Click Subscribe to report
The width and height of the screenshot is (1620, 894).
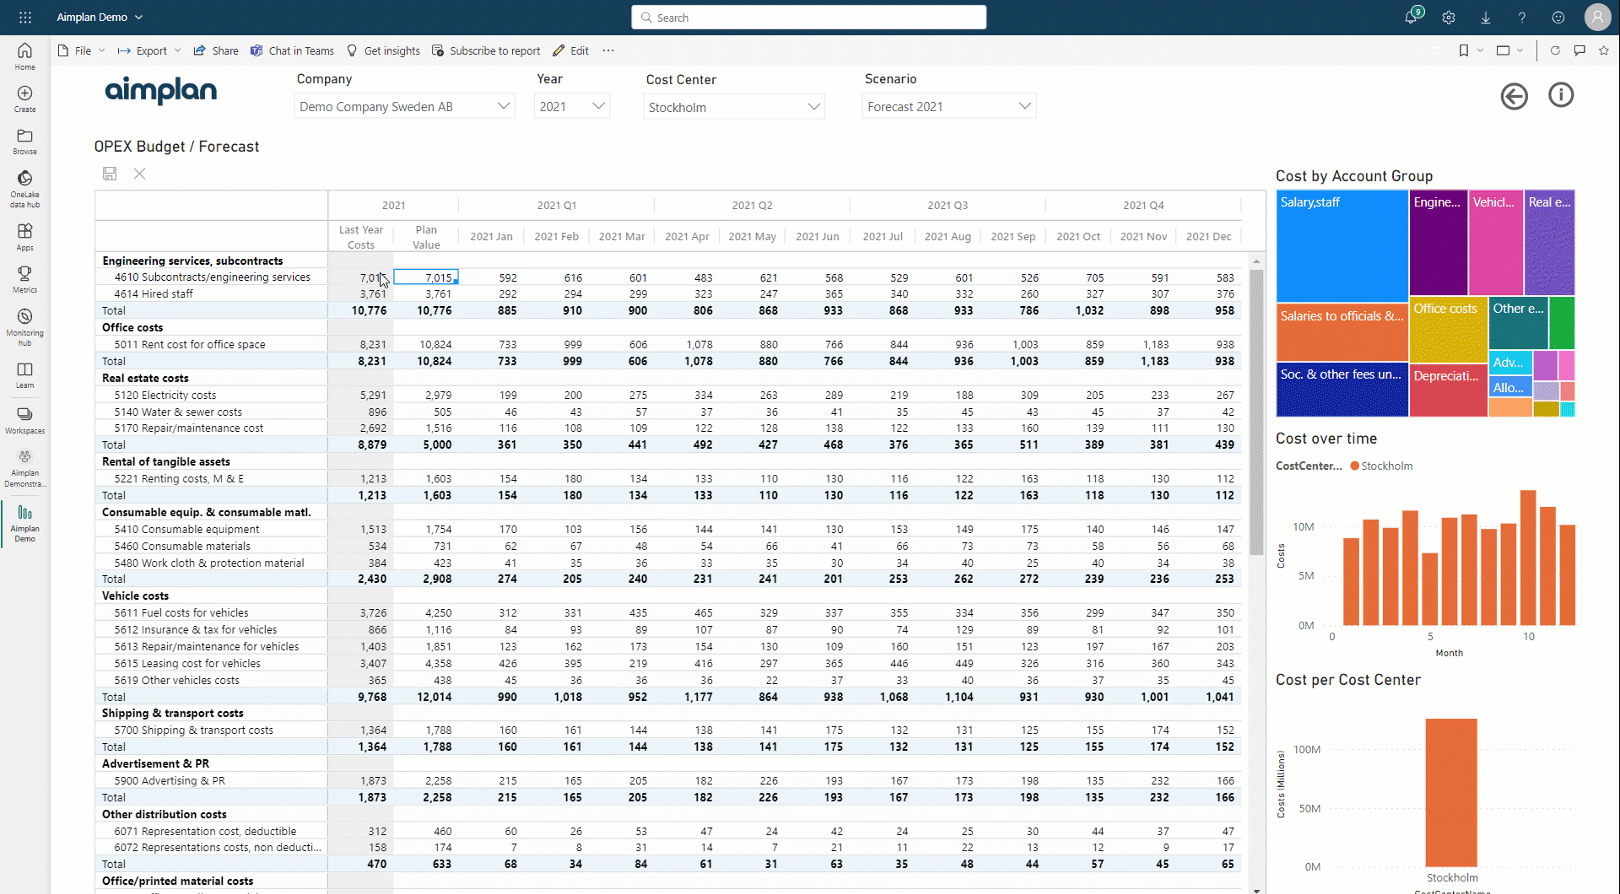tap(486, 50)
